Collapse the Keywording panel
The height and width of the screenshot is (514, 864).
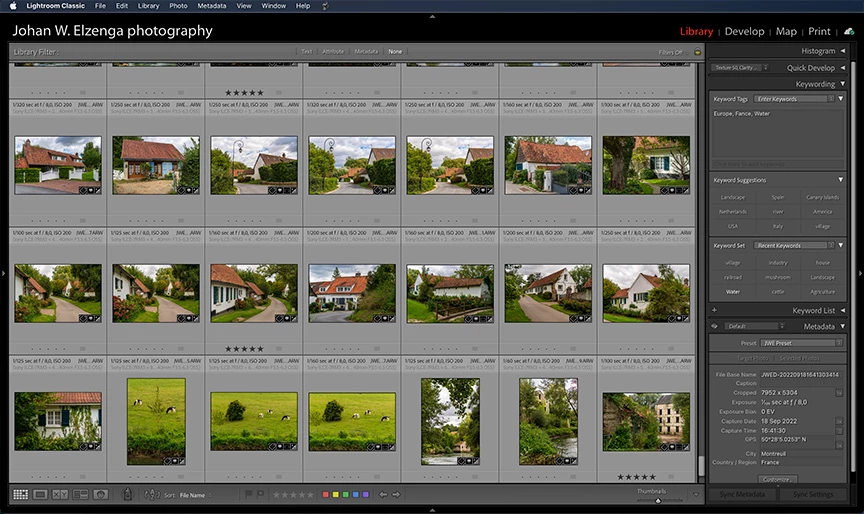tap(843, 84)
